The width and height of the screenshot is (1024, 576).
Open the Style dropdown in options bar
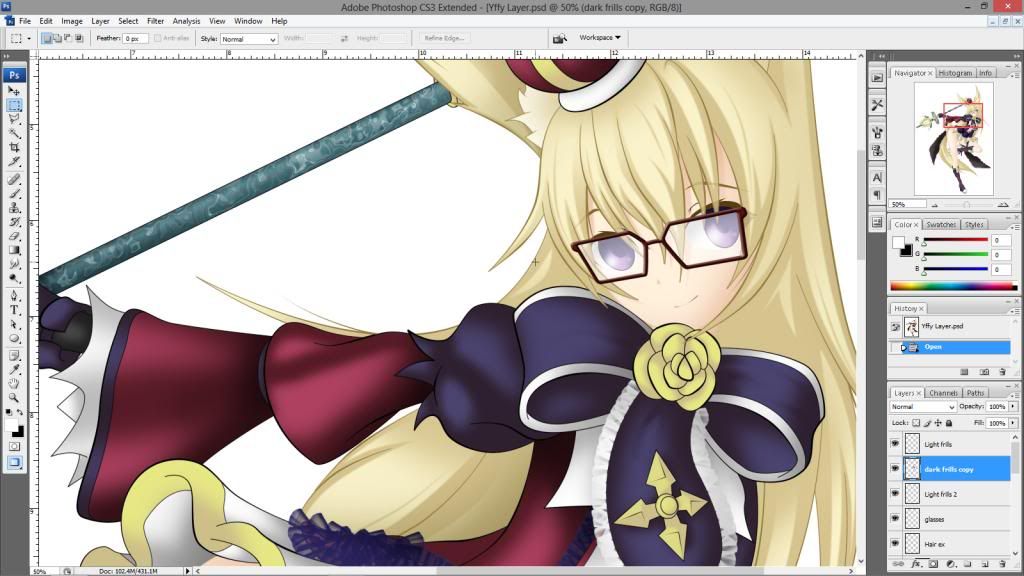(x=248, y=39)
